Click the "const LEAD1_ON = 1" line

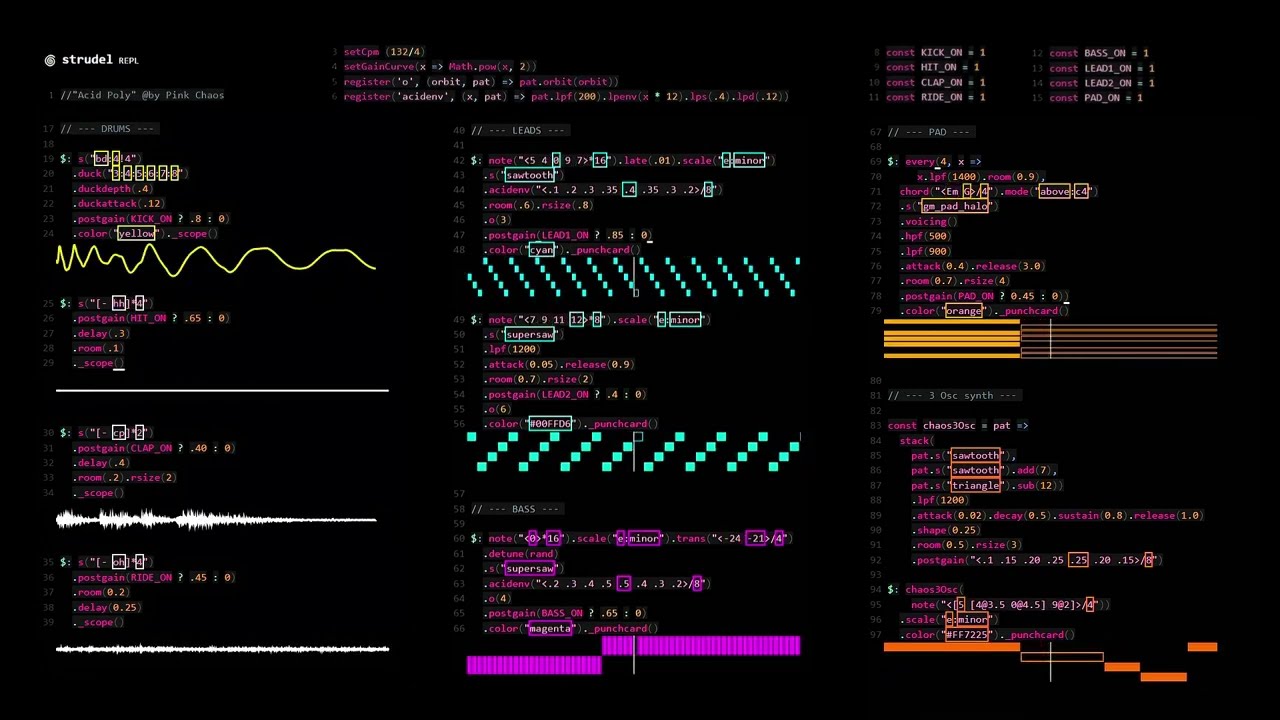click(x=1102, y=68)
